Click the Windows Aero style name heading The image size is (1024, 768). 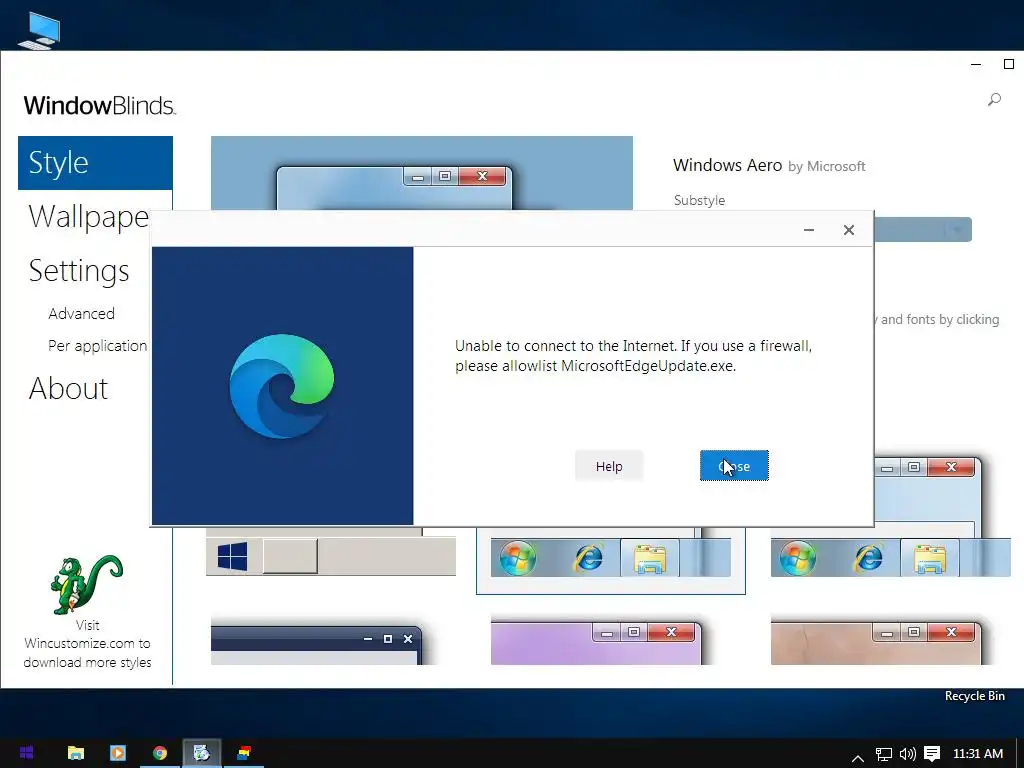[728, 165]
